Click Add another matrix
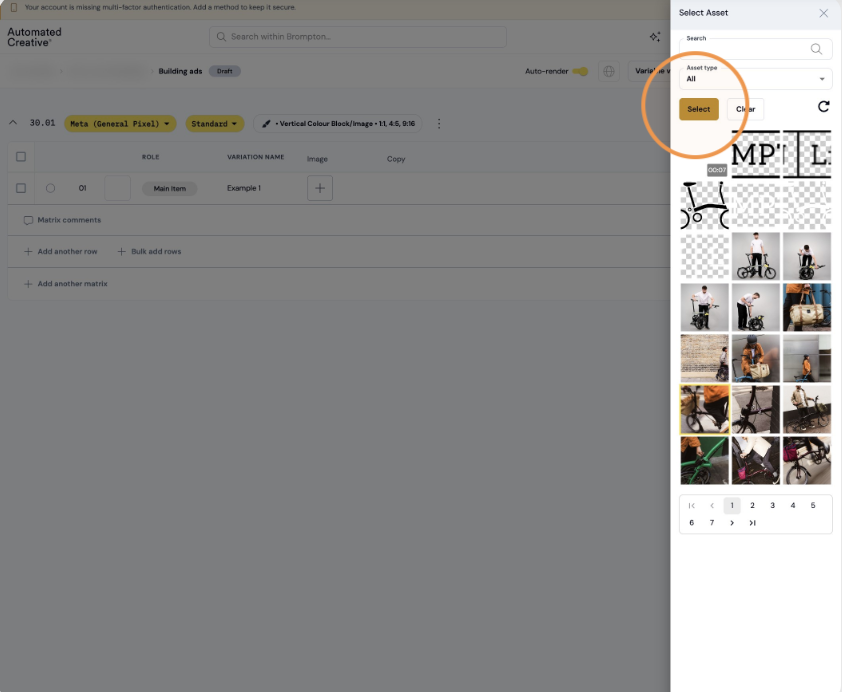The image size is (842, 692). (x=66, y=283)
